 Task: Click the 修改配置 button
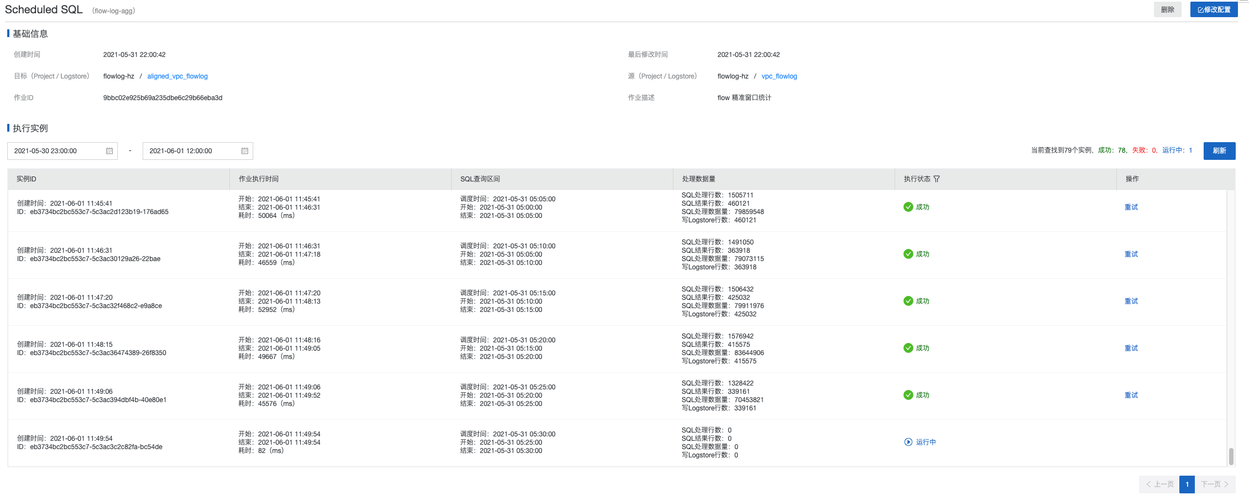click(x=1214, y=10)
